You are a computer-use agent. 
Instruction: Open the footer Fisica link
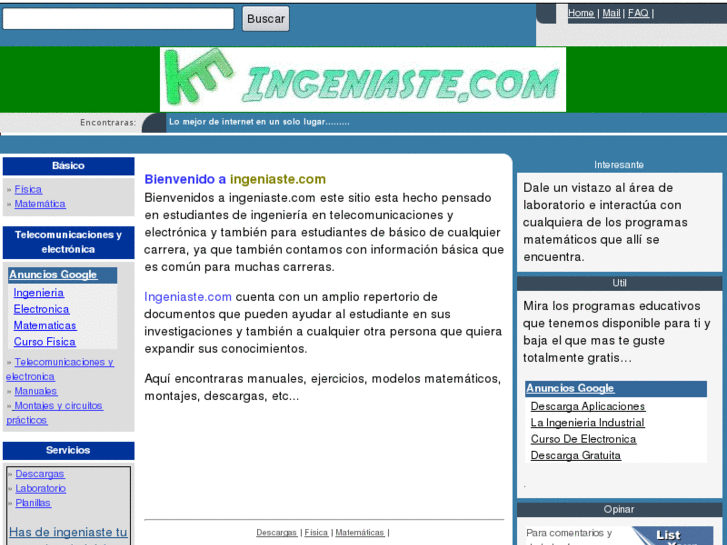coord(316,532)
